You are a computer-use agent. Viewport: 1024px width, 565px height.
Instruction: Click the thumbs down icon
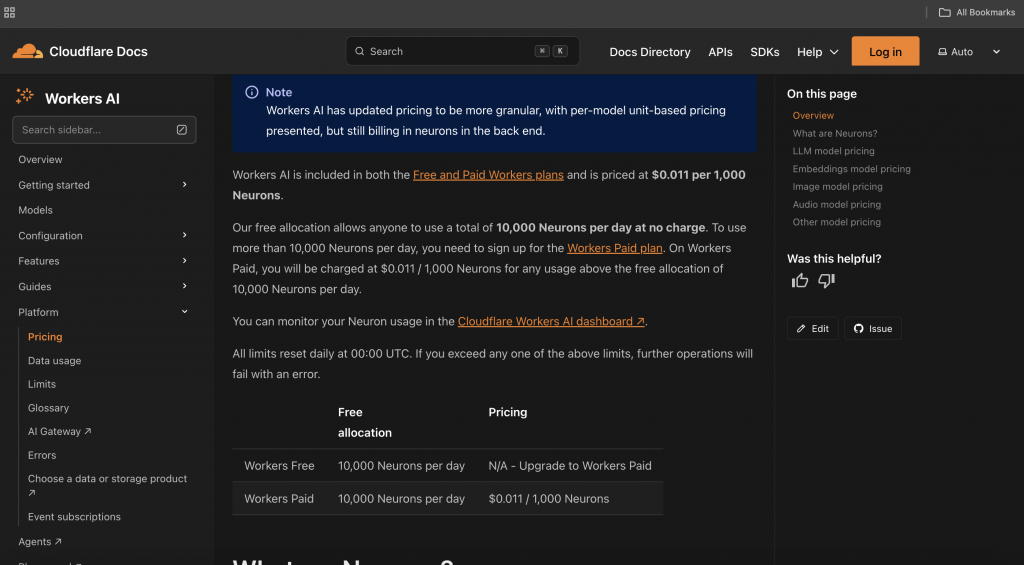[826, 281]
